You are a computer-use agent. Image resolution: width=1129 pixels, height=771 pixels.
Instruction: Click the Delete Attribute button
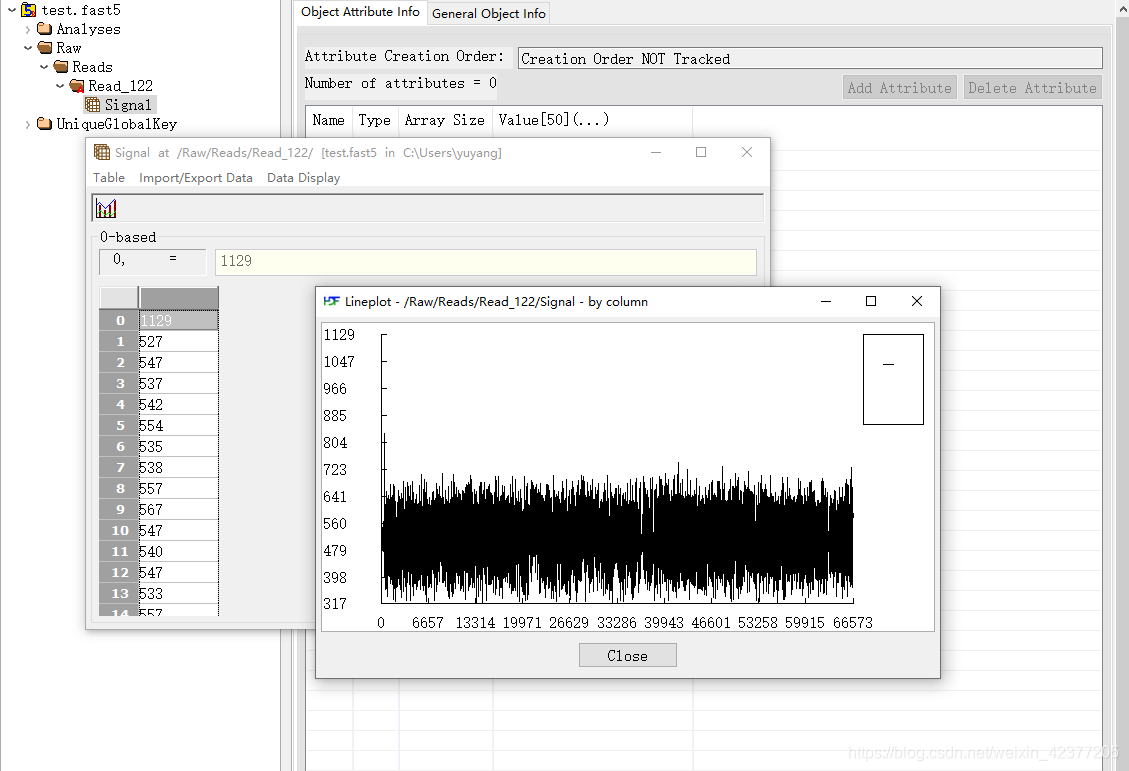click(x=1032, y=88)
